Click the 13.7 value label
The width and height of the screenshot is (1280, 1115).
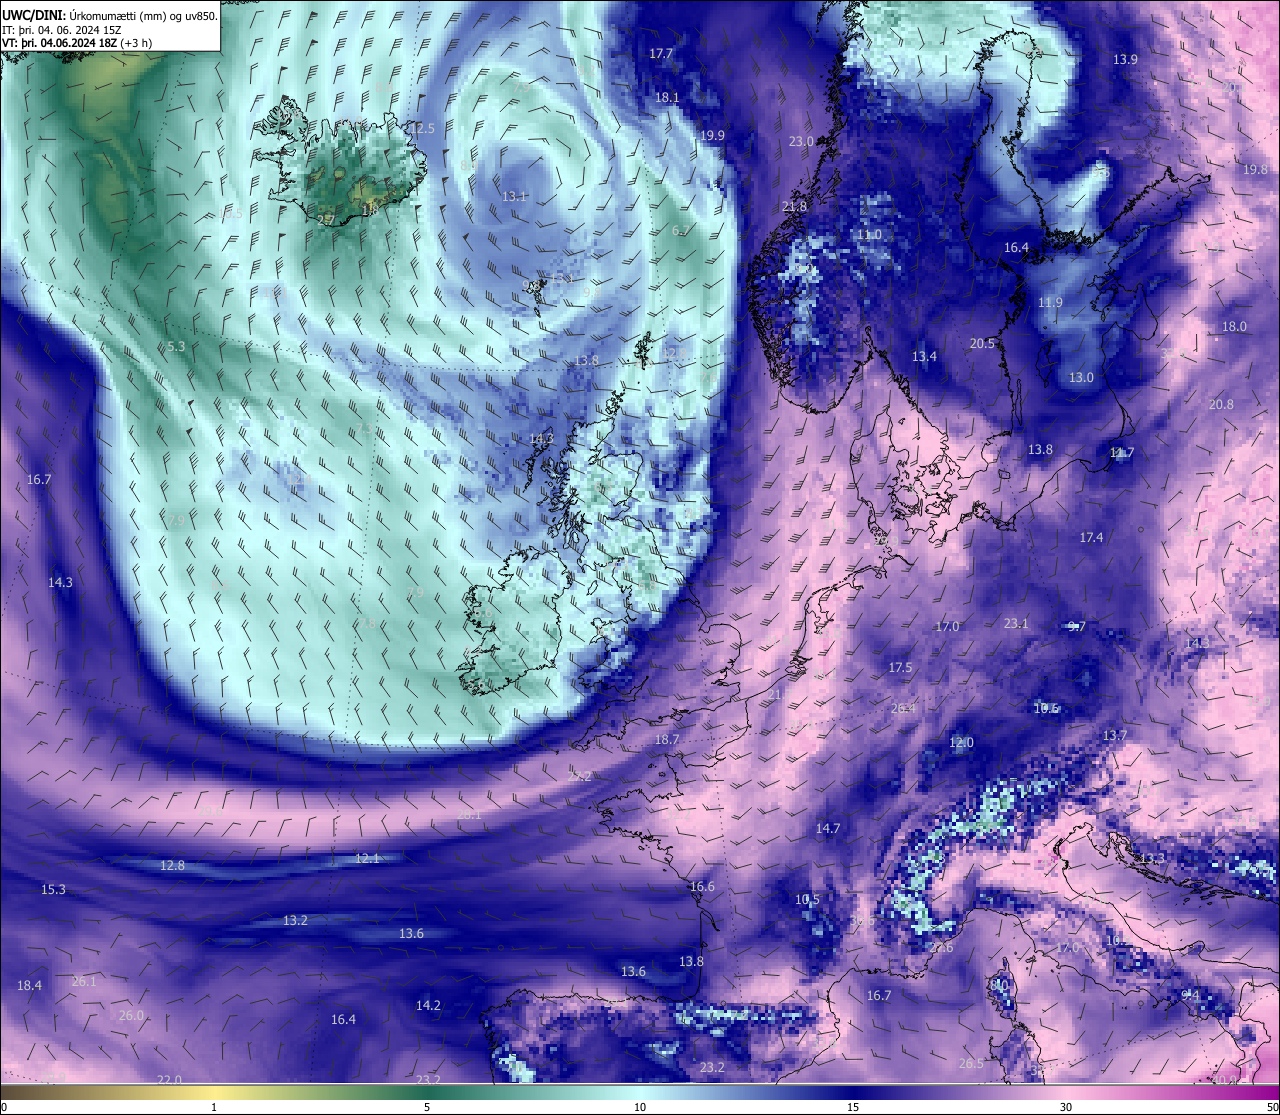pyautogui.click(x=1115, y=736)
